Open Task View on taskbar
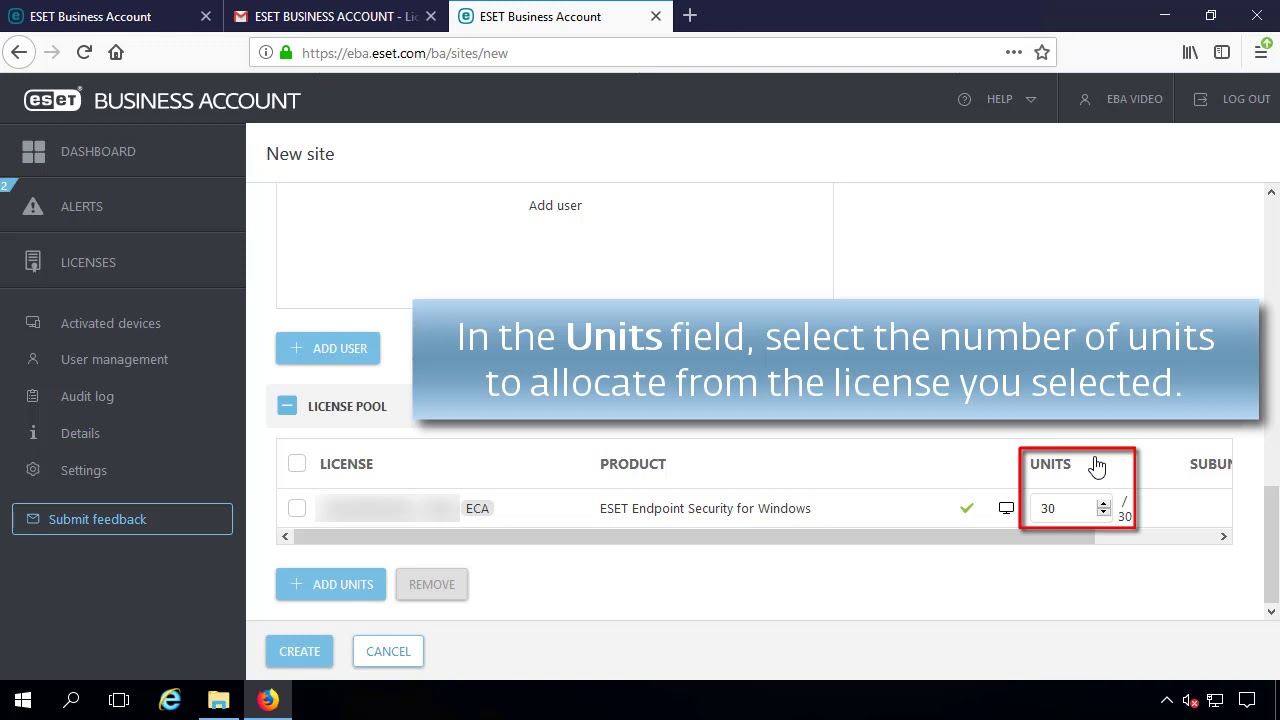1280x720 pixels. click(119, 700)
